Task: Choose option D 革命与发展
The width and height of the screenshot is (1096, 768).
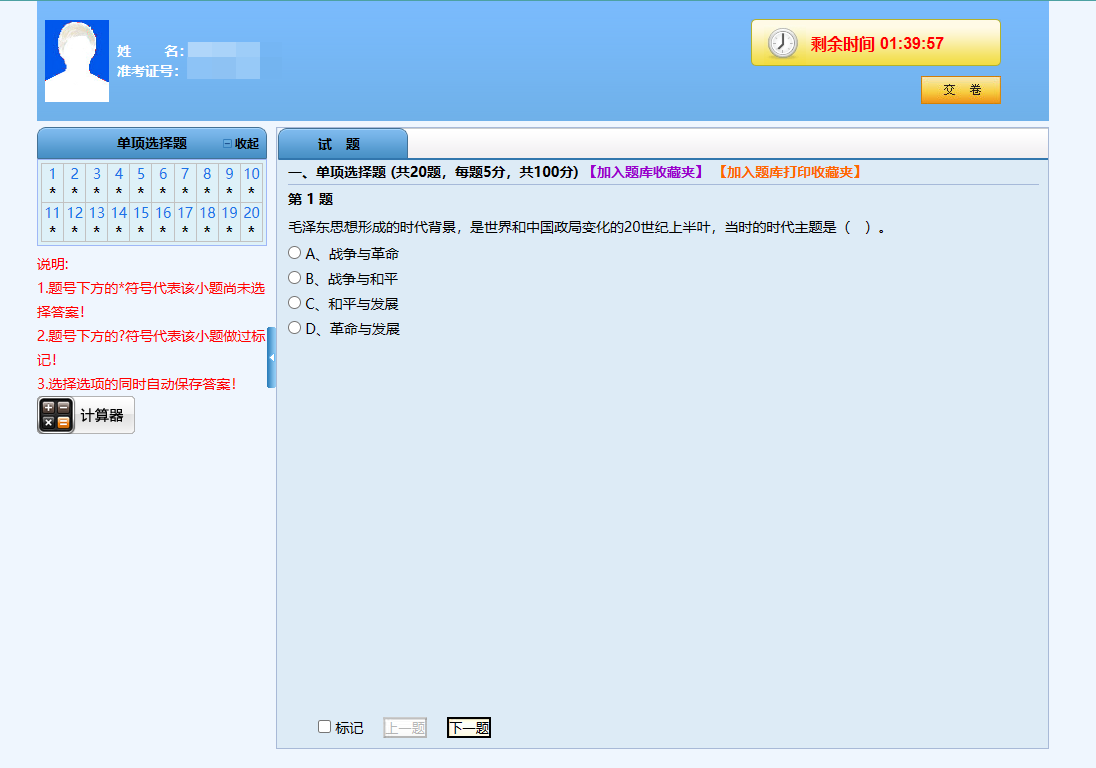Action: tap(294, 328)
